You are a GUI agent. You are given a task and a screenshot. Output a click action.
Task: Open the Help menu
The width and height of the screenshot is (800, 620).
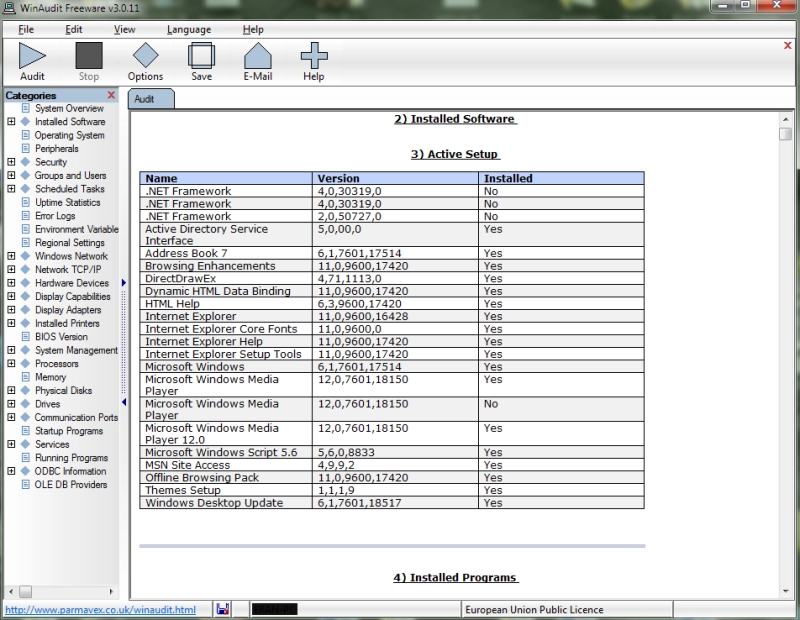coord(253,30)
